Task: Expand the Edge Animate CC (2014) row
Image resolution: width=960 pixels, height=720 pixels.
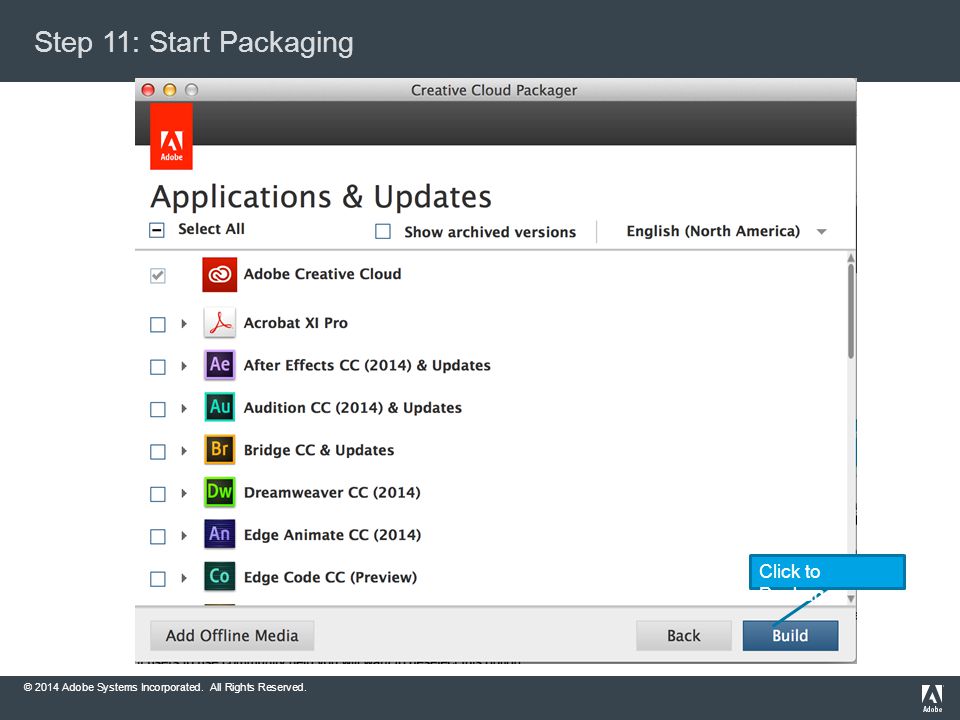Action: pyautogui.click(x=184, y=535)
